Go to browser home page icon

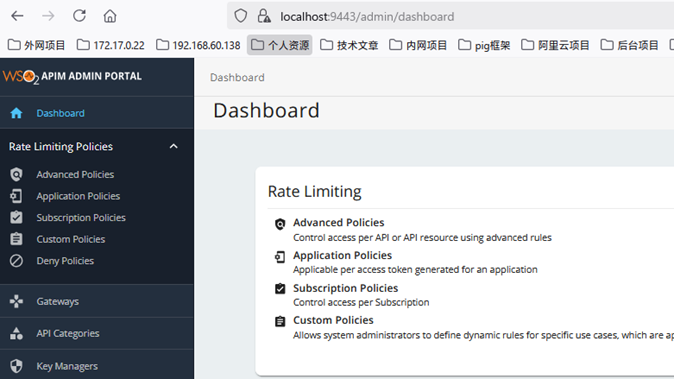(x=110, y=16)
